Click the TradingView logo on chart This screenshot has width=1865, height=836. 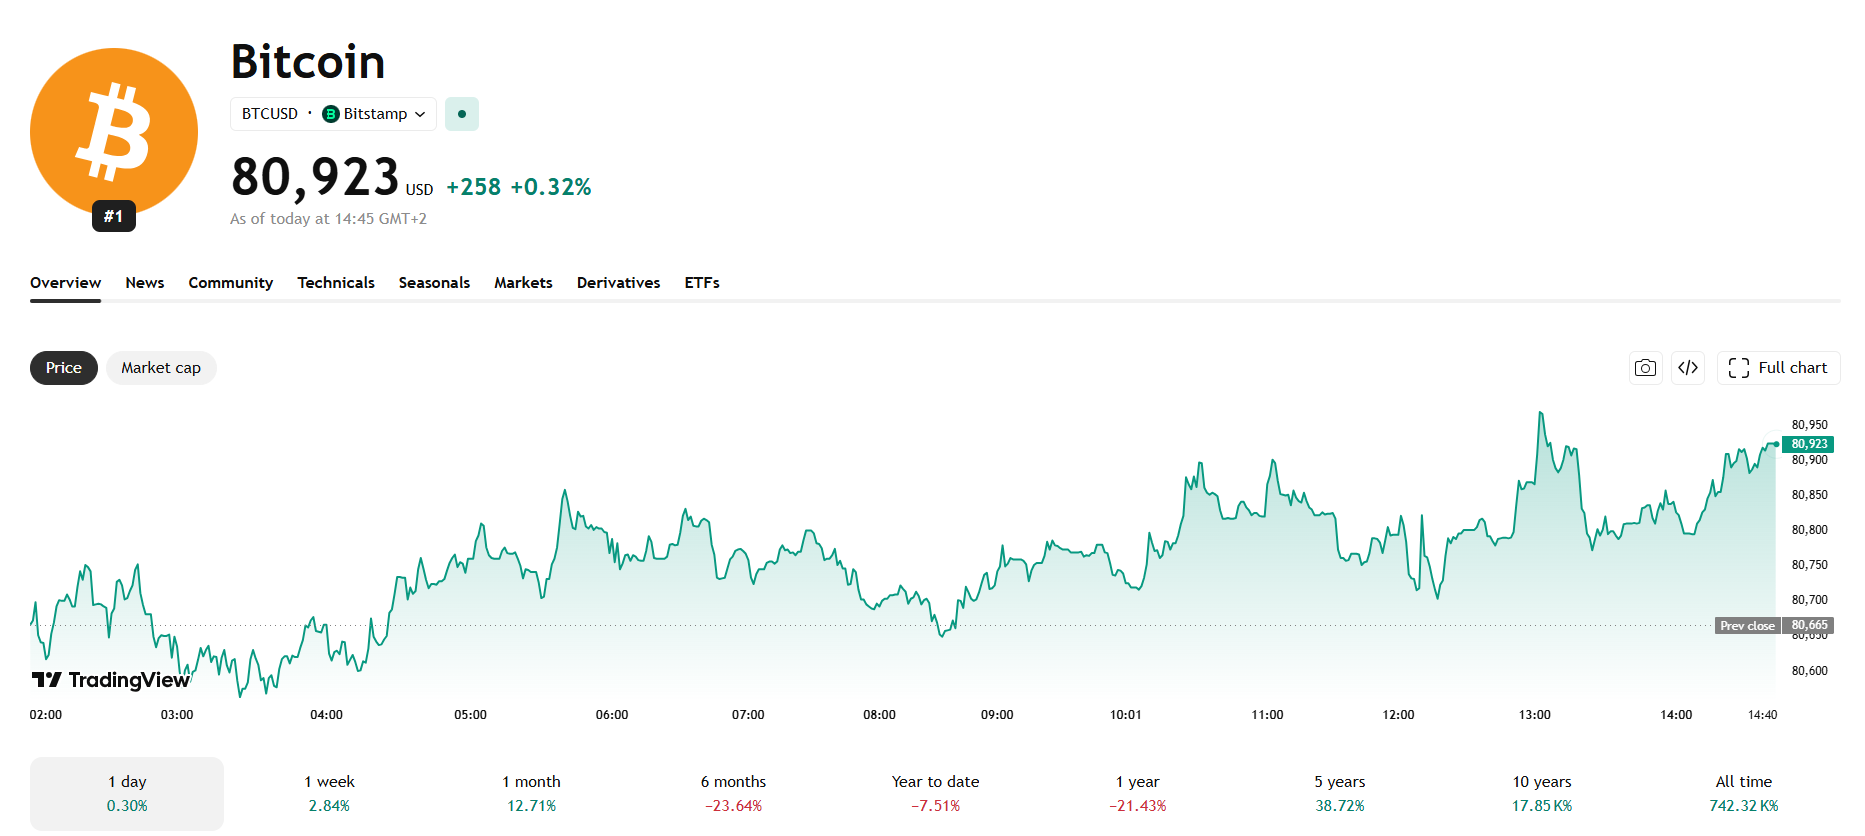tap(111, 680)
